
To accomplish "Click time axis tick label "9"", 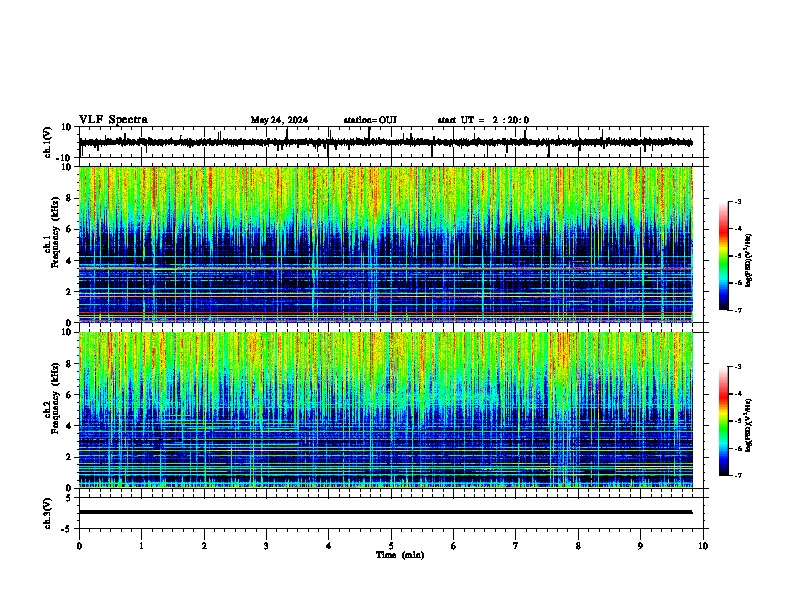I will pyautogui.click(x=640, y=546).
